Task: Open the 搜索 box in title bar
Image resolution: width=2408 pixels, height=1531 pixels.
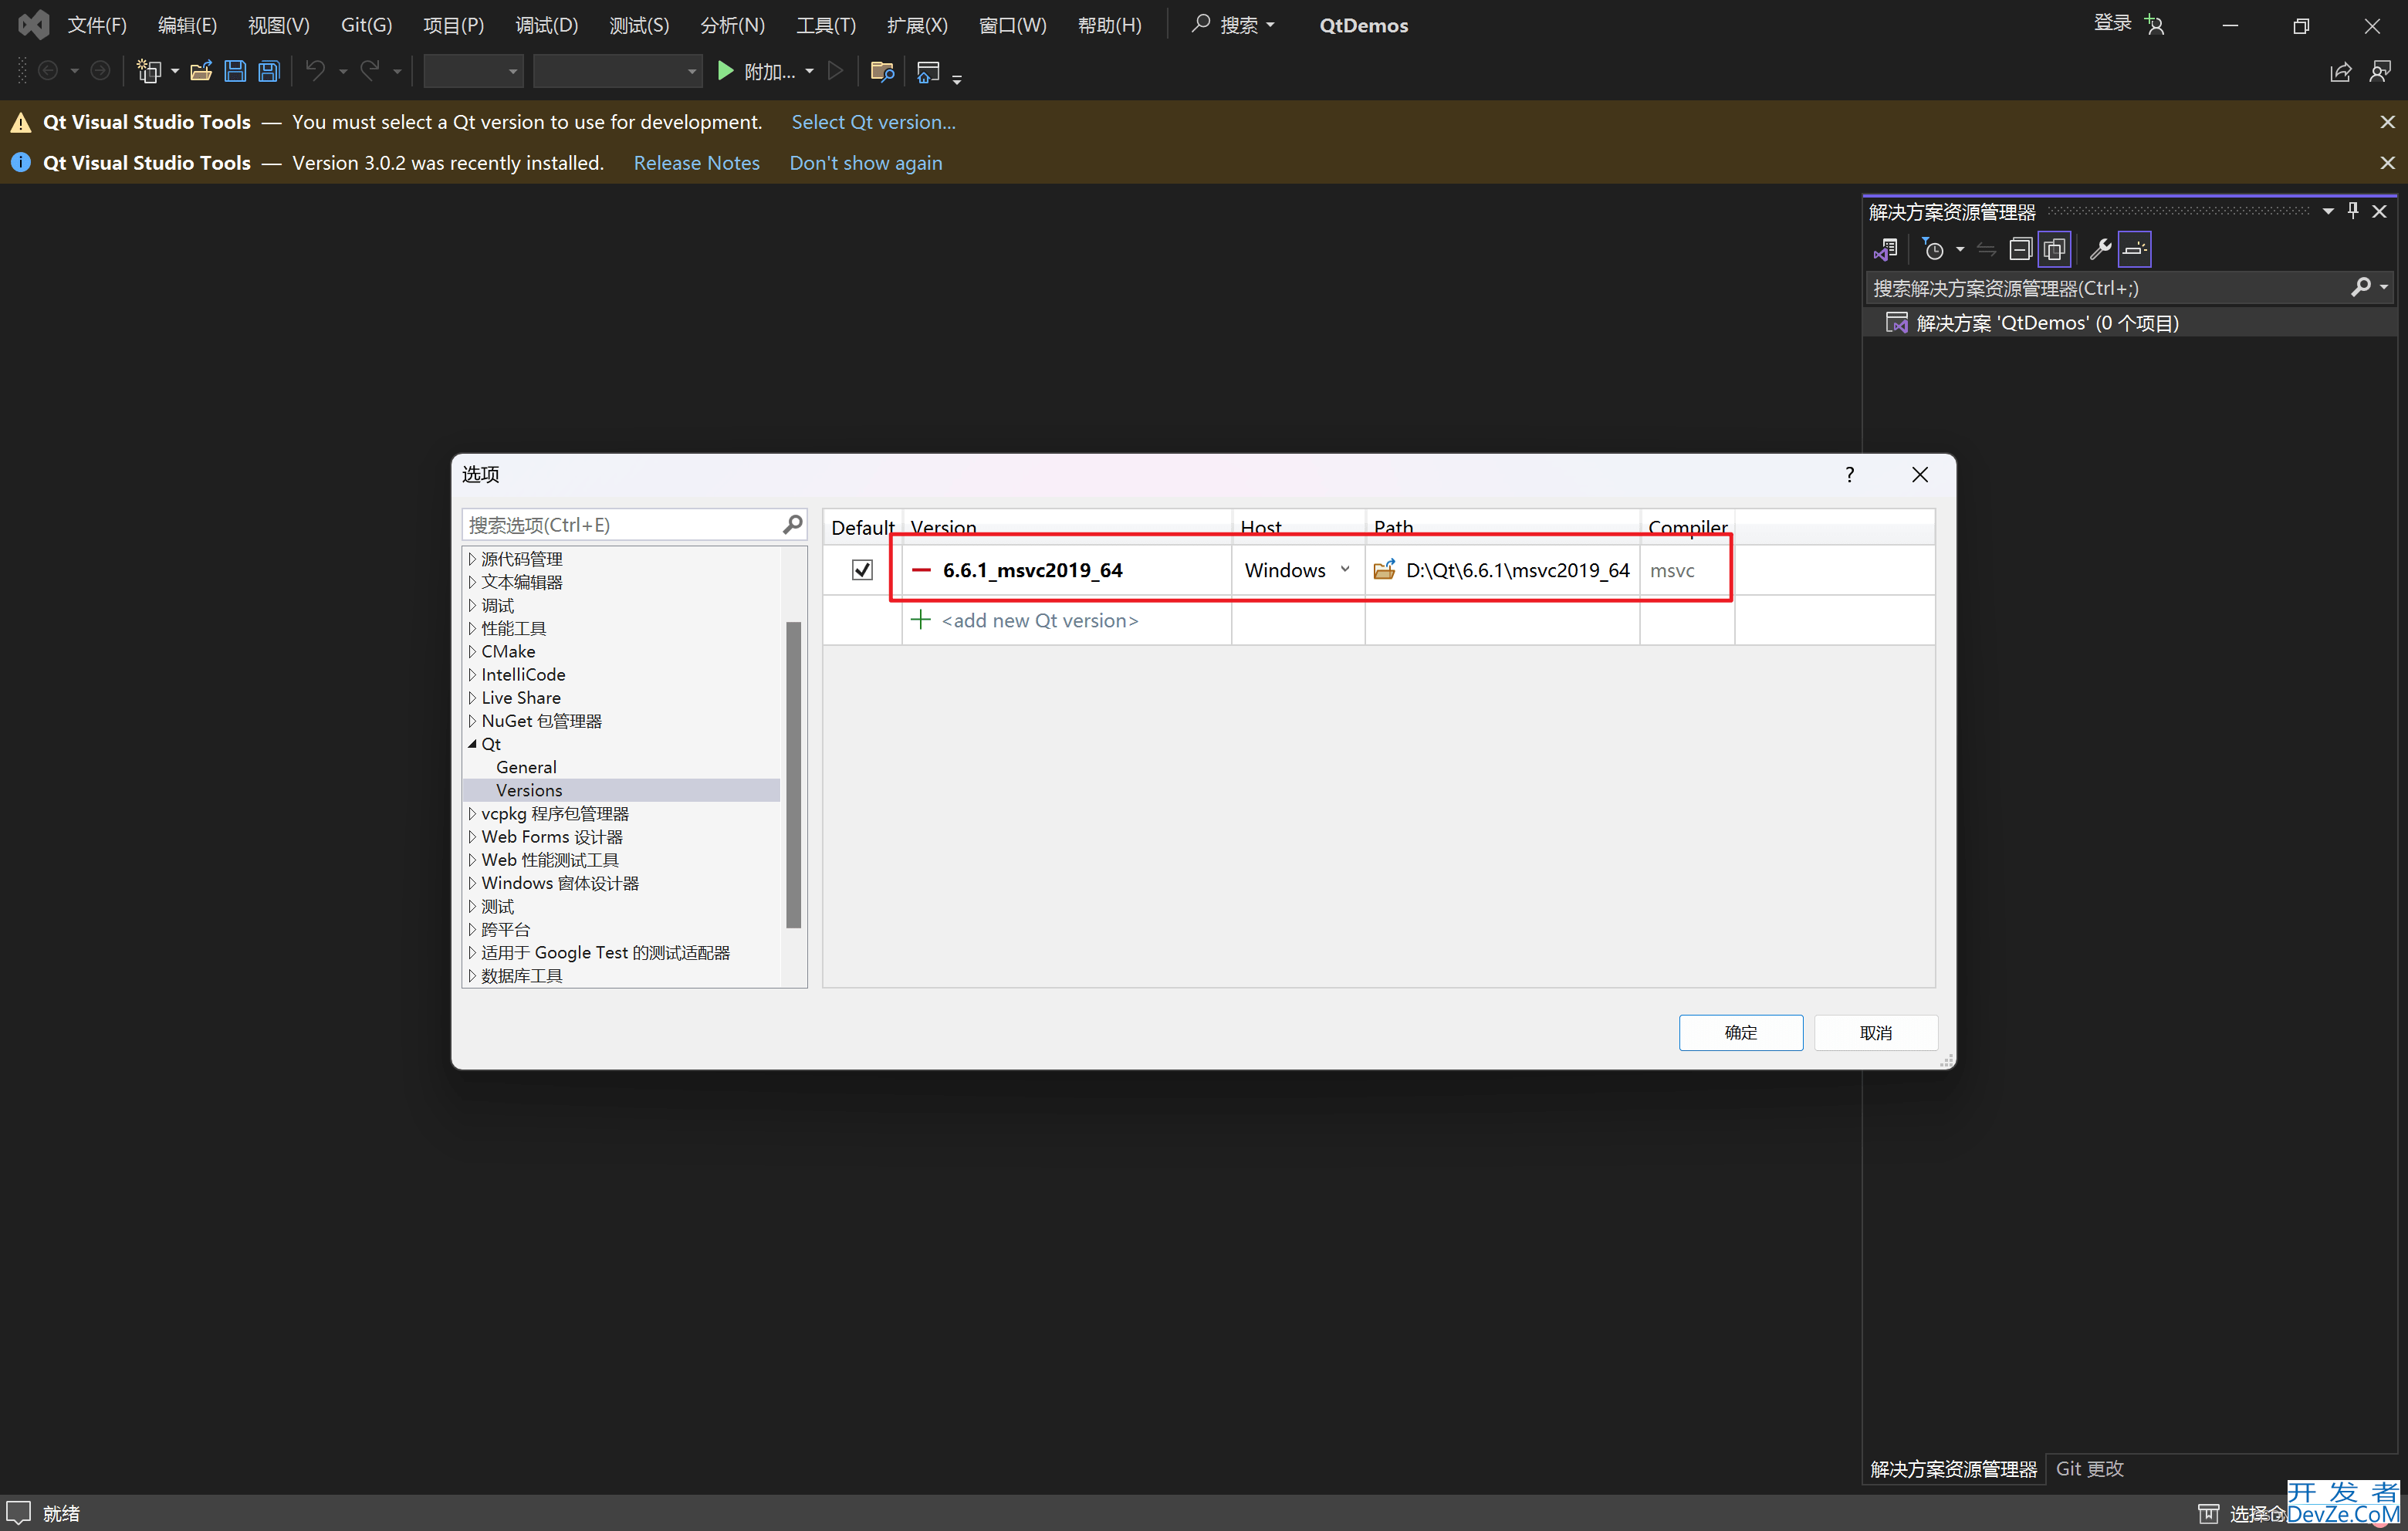Action: tap(1233, 25)
